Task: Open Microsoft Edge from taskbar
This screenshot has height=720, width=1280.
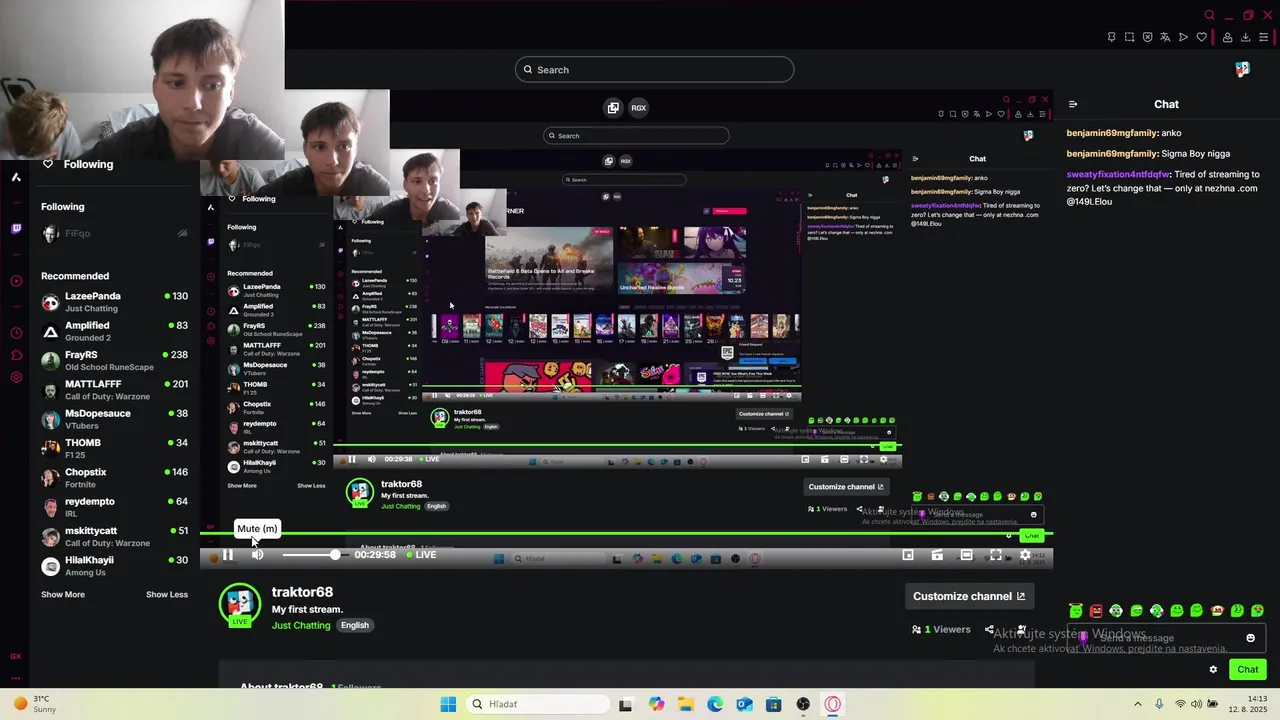Action: click(715, 704)
